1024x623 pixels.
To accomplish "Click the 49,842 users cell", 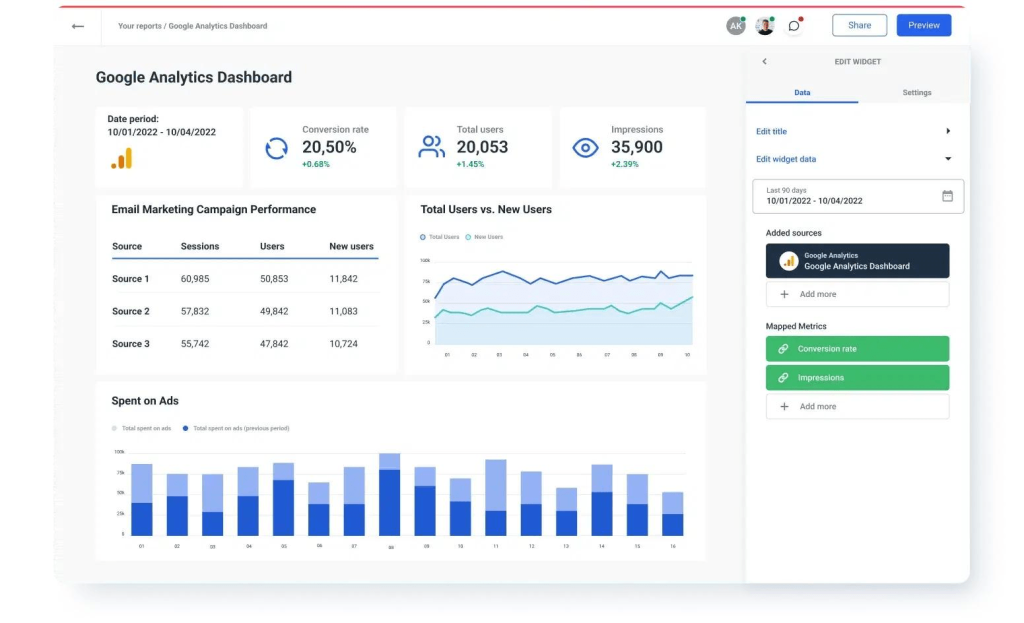I will coord(274,312).
